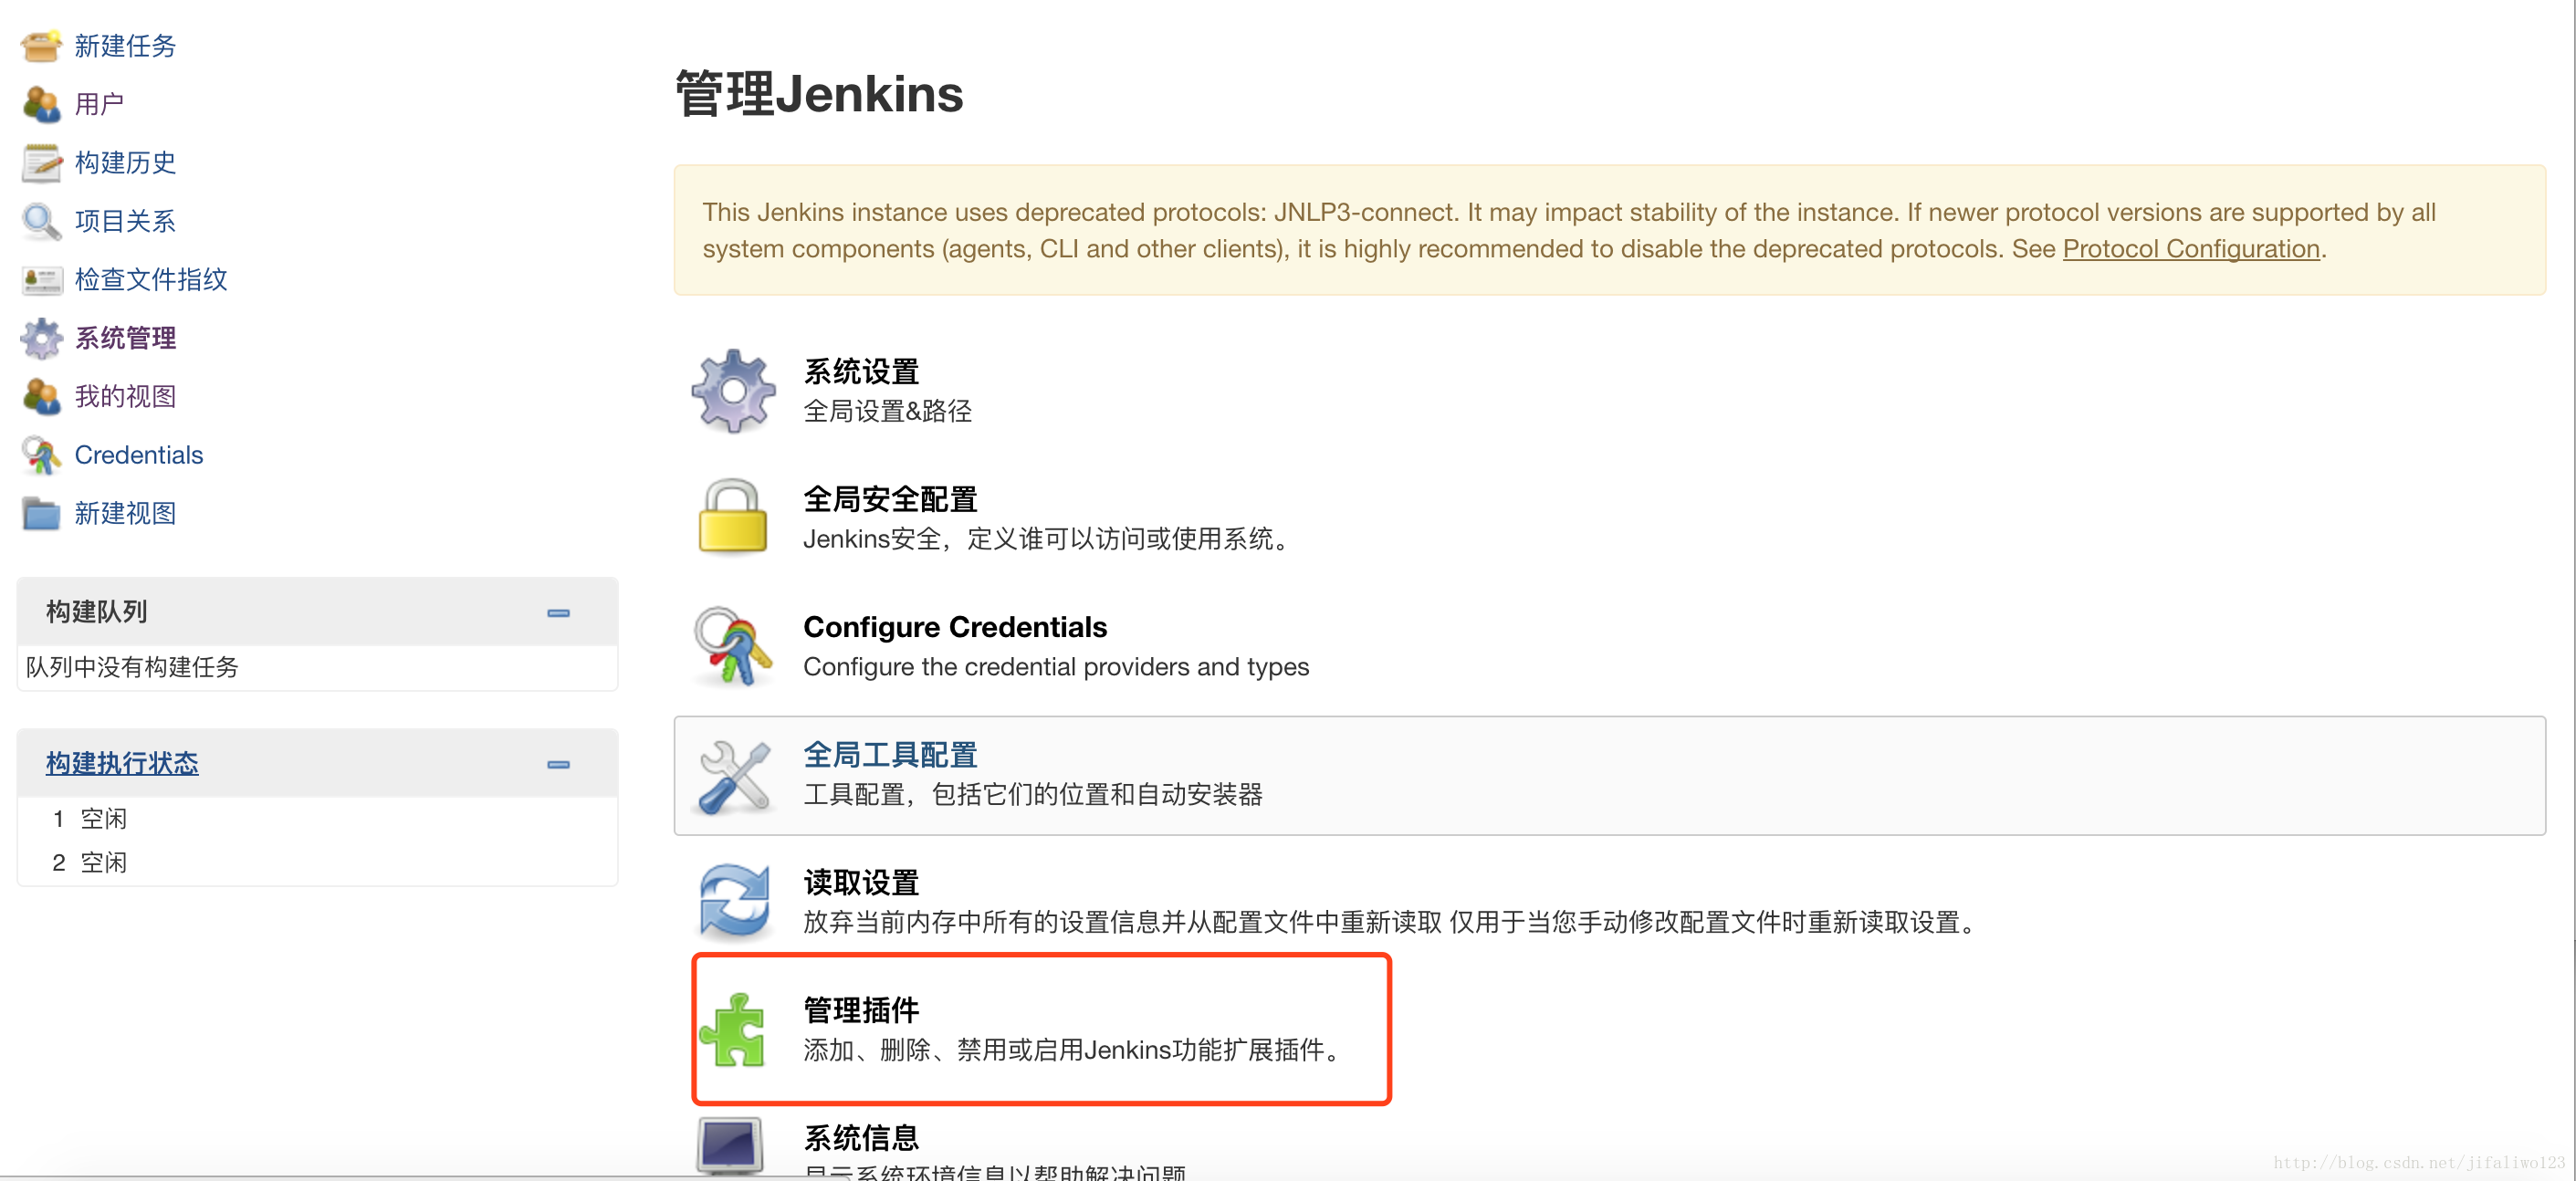Open 项目关系 sidebar link
Viewport: 2576px width, 1181px height.
(x=125, y=221)
